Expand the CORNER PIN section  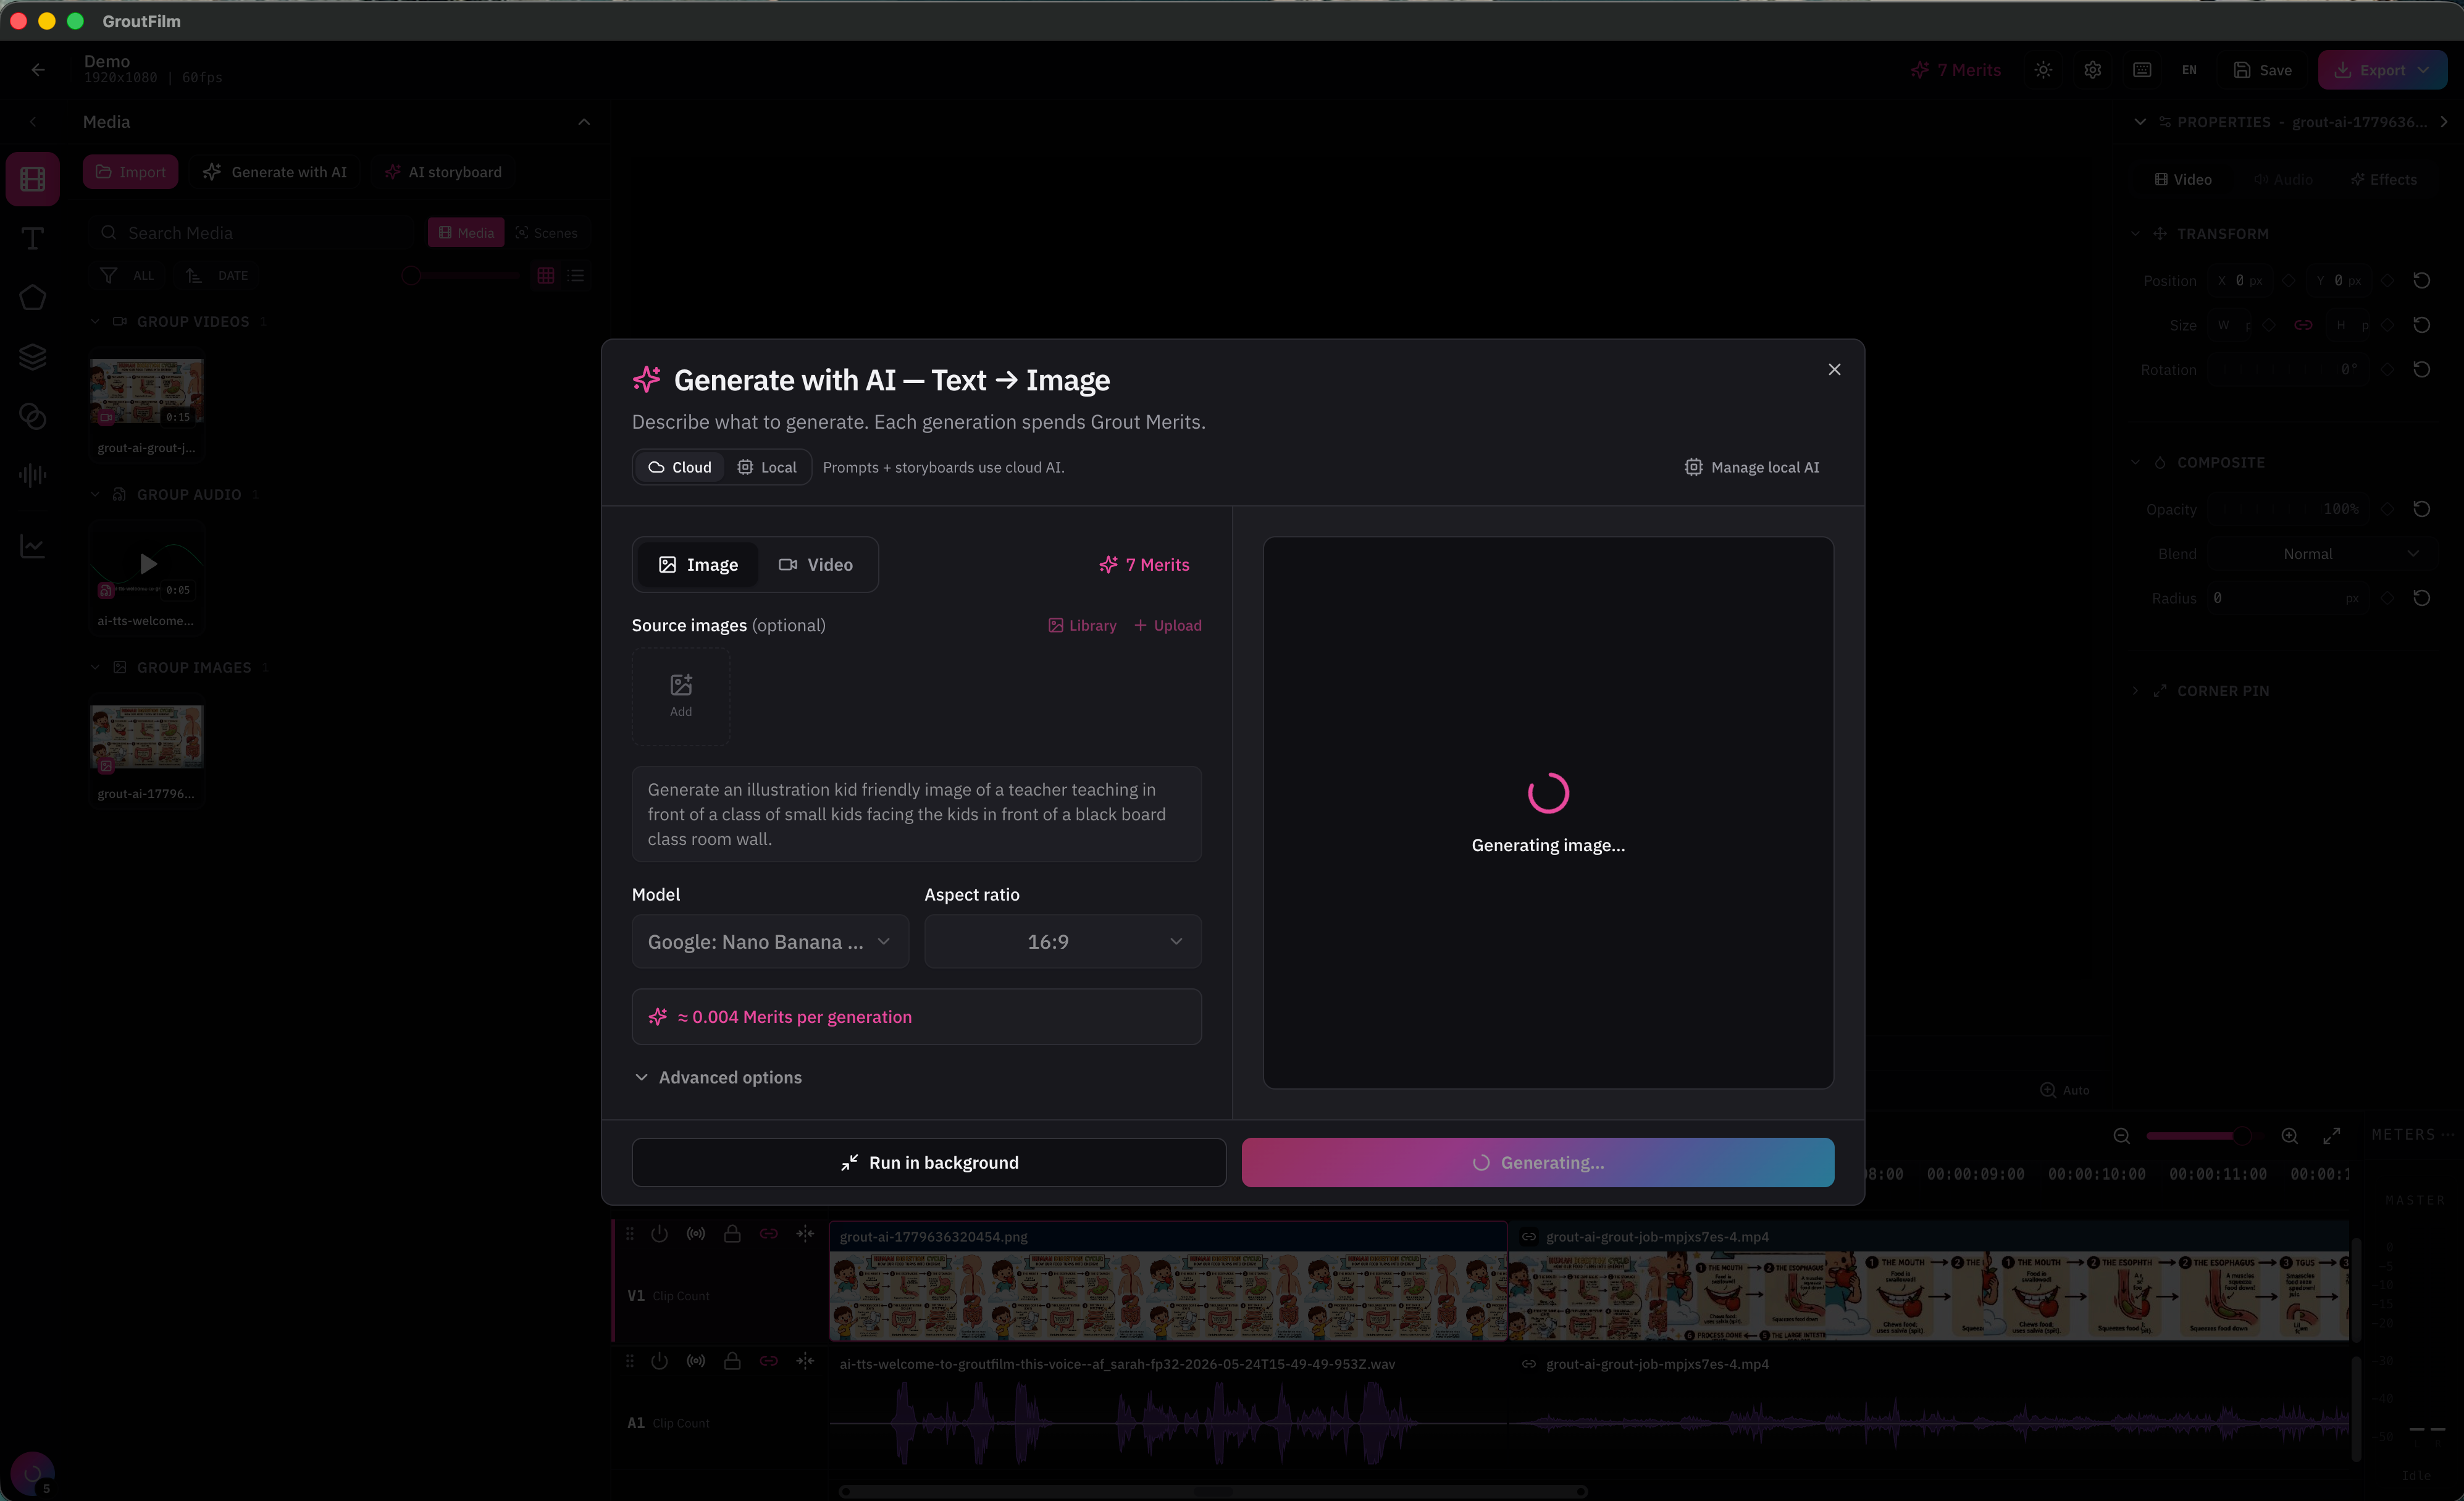point(2135,691)
